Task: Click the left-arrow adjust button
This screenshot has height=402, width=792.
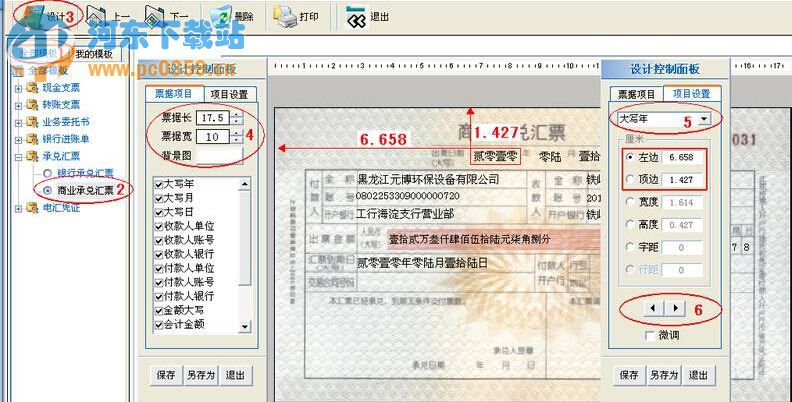Action: click(653, 308)
